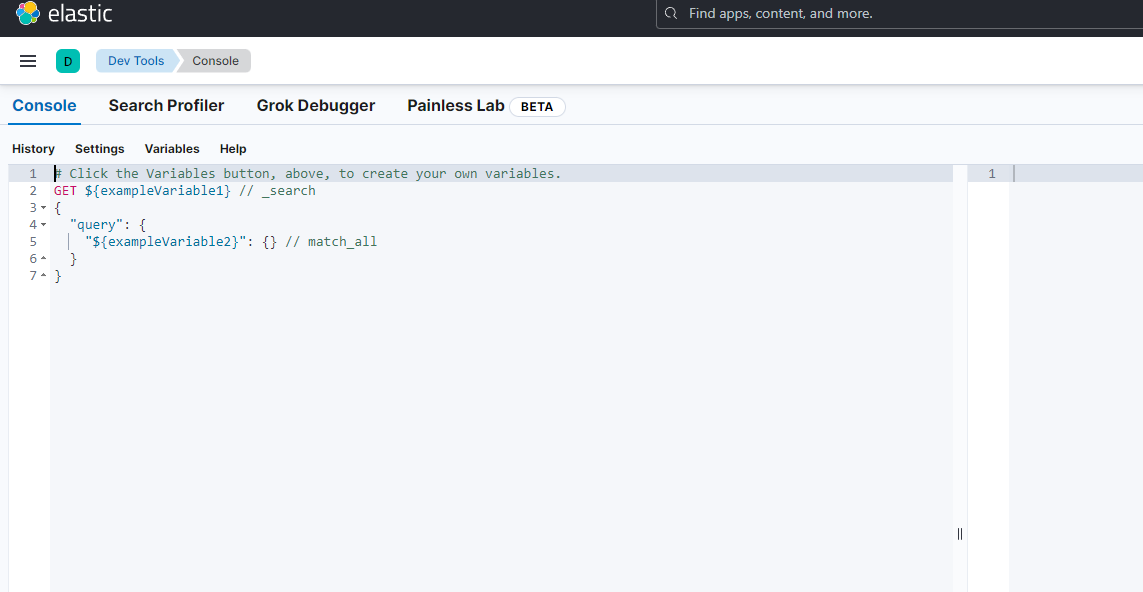Open the Painless Lab tab

456,106
